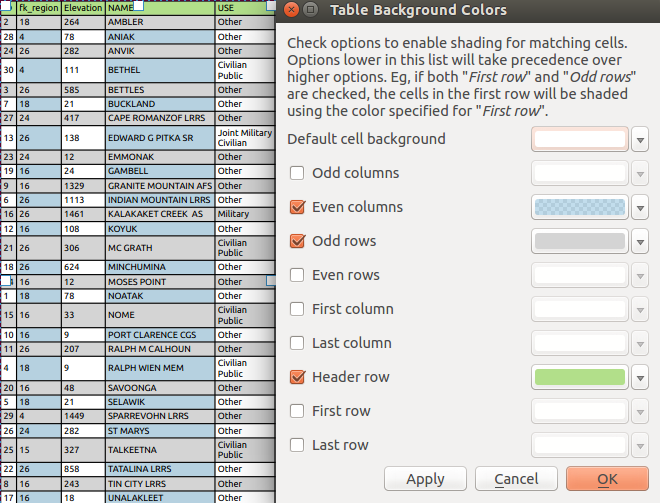Disable Odd rows shading

point(297,241)
